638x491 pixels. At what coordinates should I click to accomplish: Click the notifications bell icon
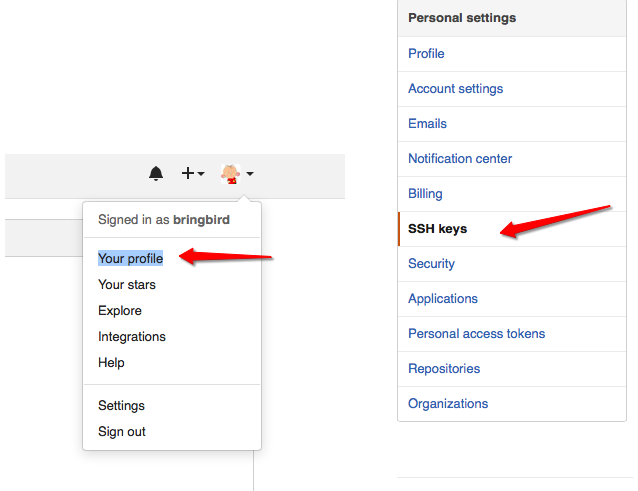[156, 174]
